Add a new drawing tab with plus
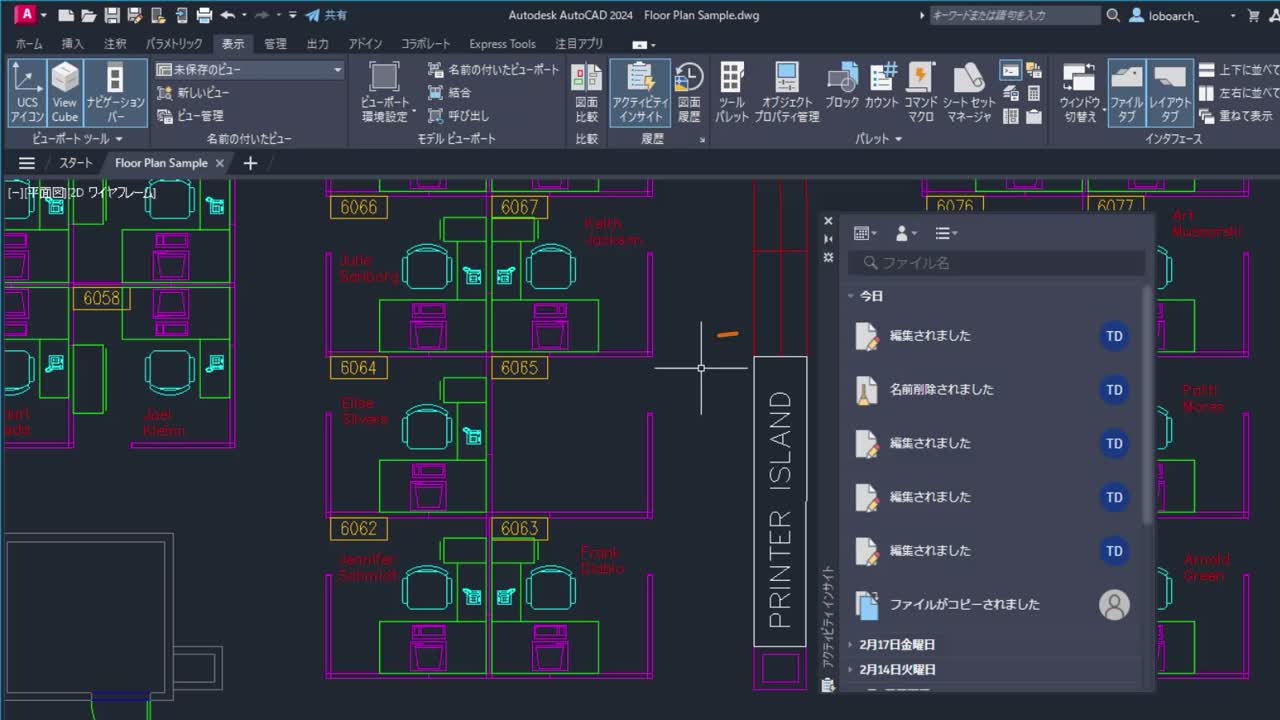Image resolution: width=1280 pixels, height=720 pixels. pyautogui.click(x=250, y=163)
